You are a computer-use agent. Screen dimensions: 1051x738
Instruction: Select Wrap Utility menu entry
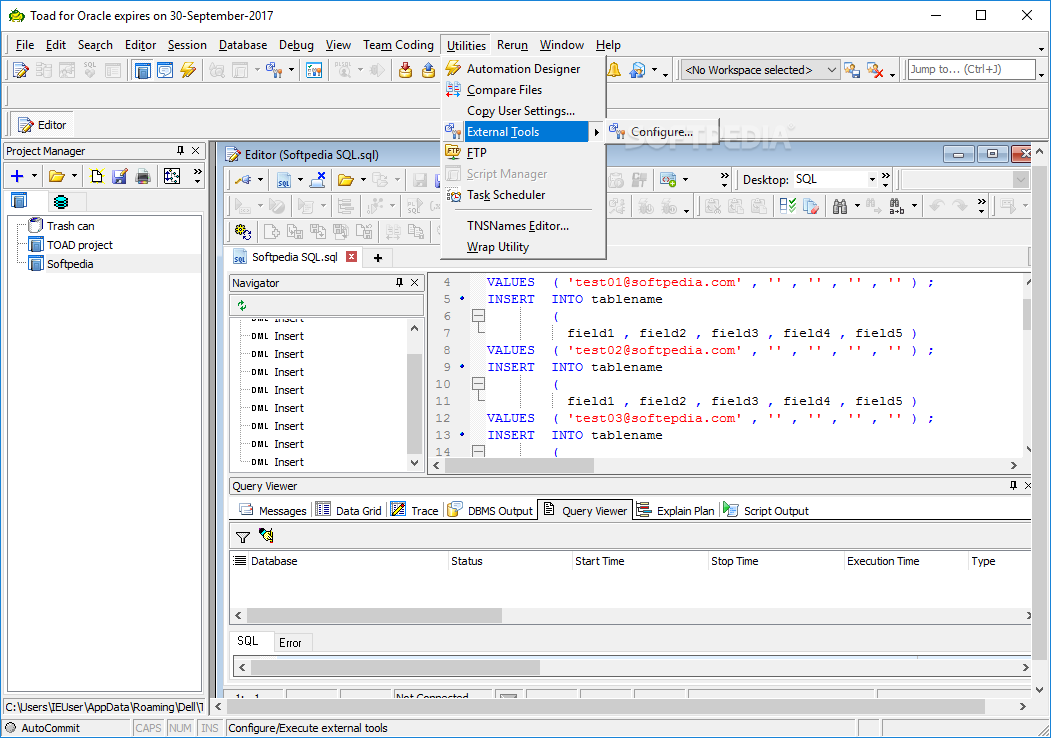tap(498, 247)
